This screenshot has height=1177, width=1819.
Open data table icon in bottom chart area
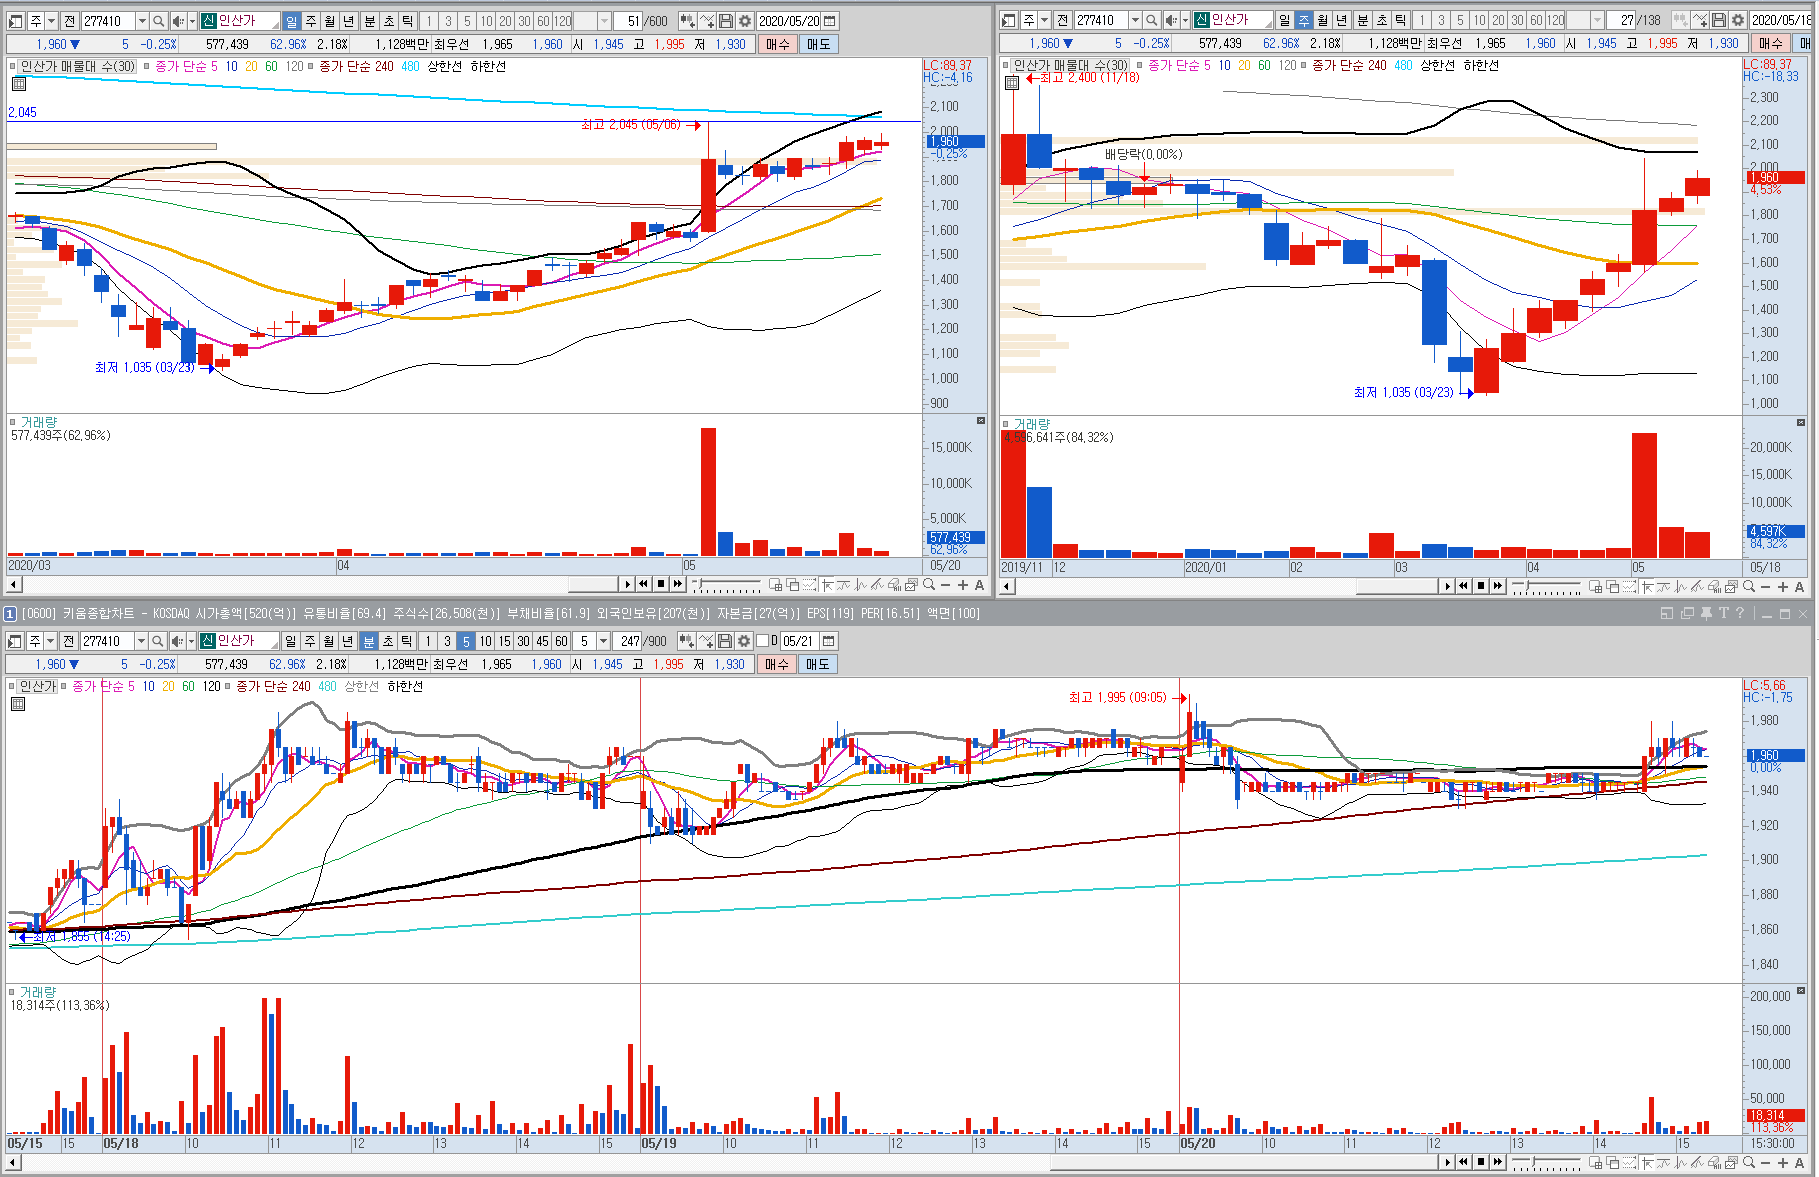[18, 704]
